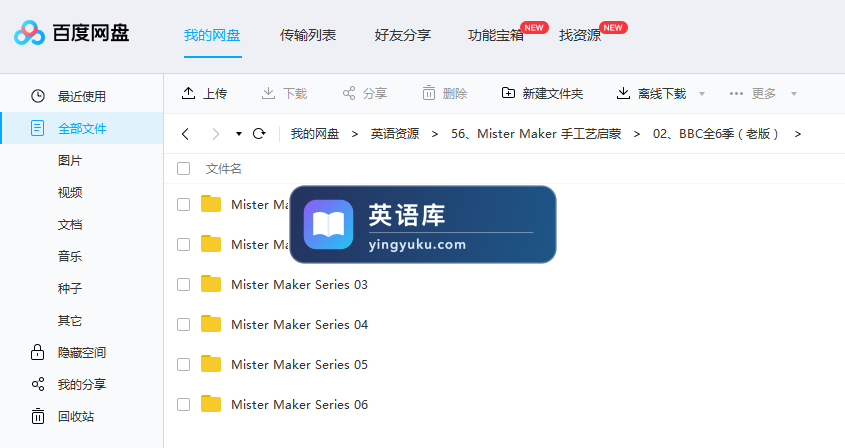
Task: Open Mister Maker Series 06 folder icon
Action: click(x=211, y=403)
